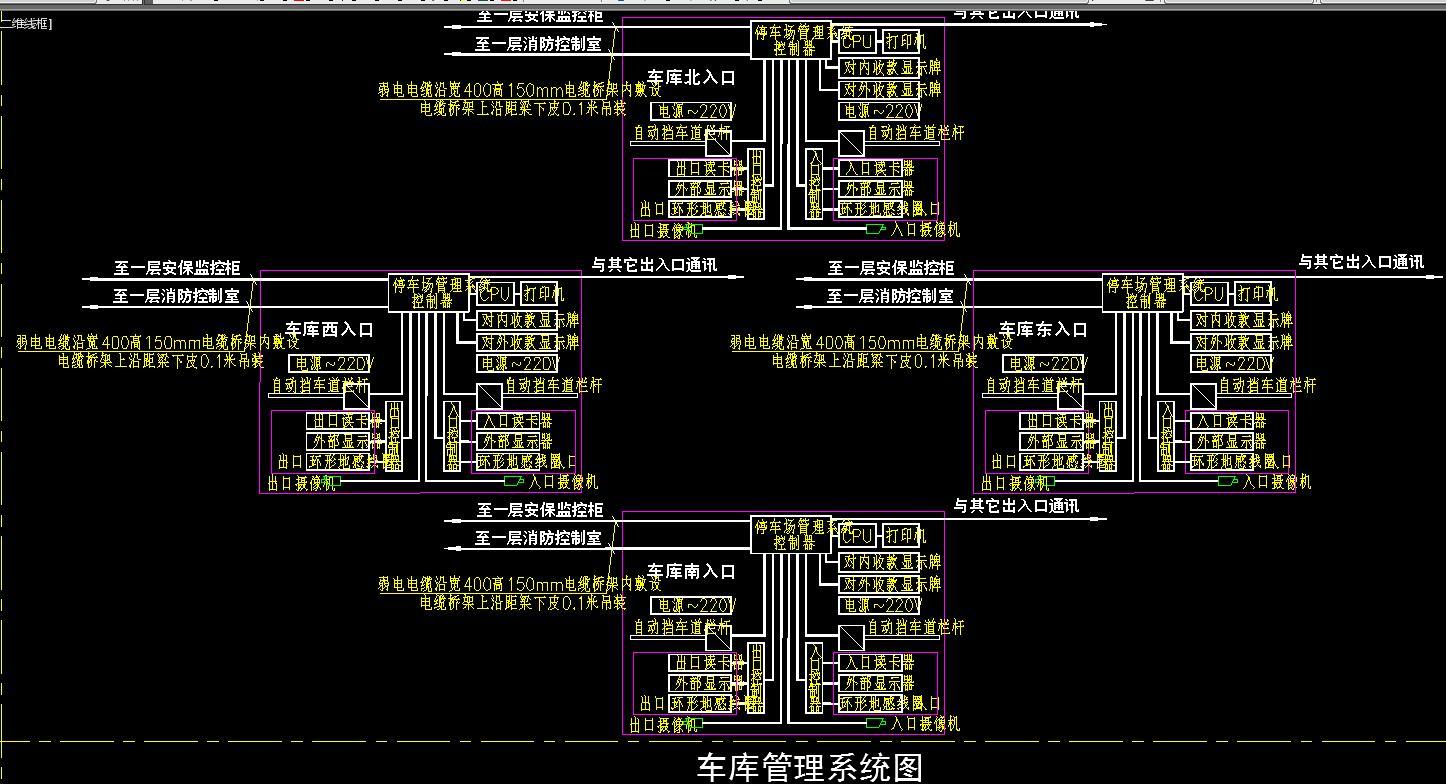This screenshot has height=784, width=1446.
Task: Select 电缆桥架上沿距梁下皮0.1米吊装 note at north entrance
Action: [x=523, y=109]
